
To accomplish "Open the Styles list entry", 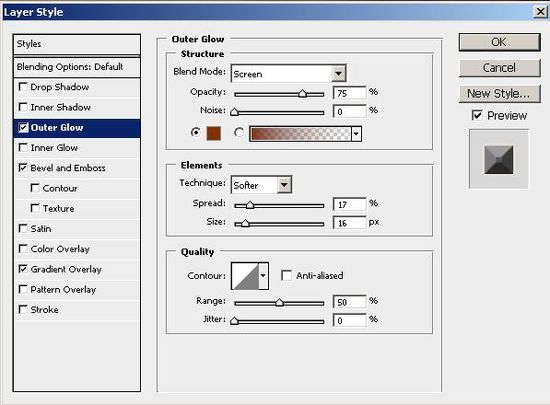I will click(77, 44).
